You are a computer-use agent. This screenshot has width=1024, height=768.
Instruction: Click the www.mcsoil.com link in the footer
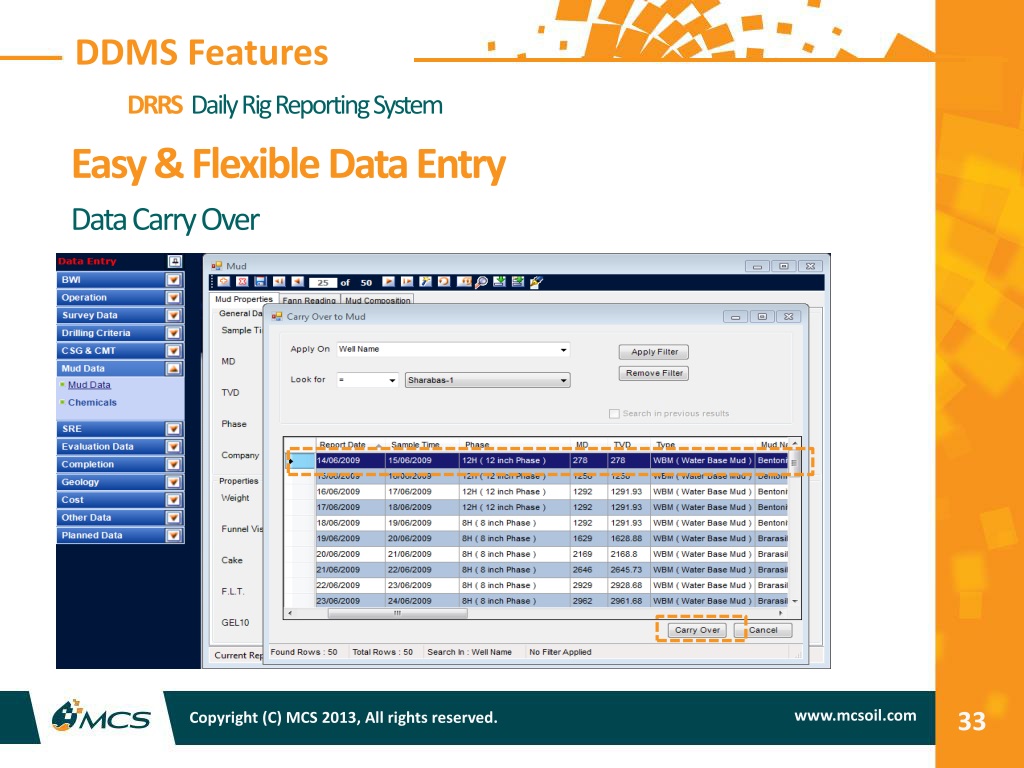pyautogui.click(x=855, y=716)
